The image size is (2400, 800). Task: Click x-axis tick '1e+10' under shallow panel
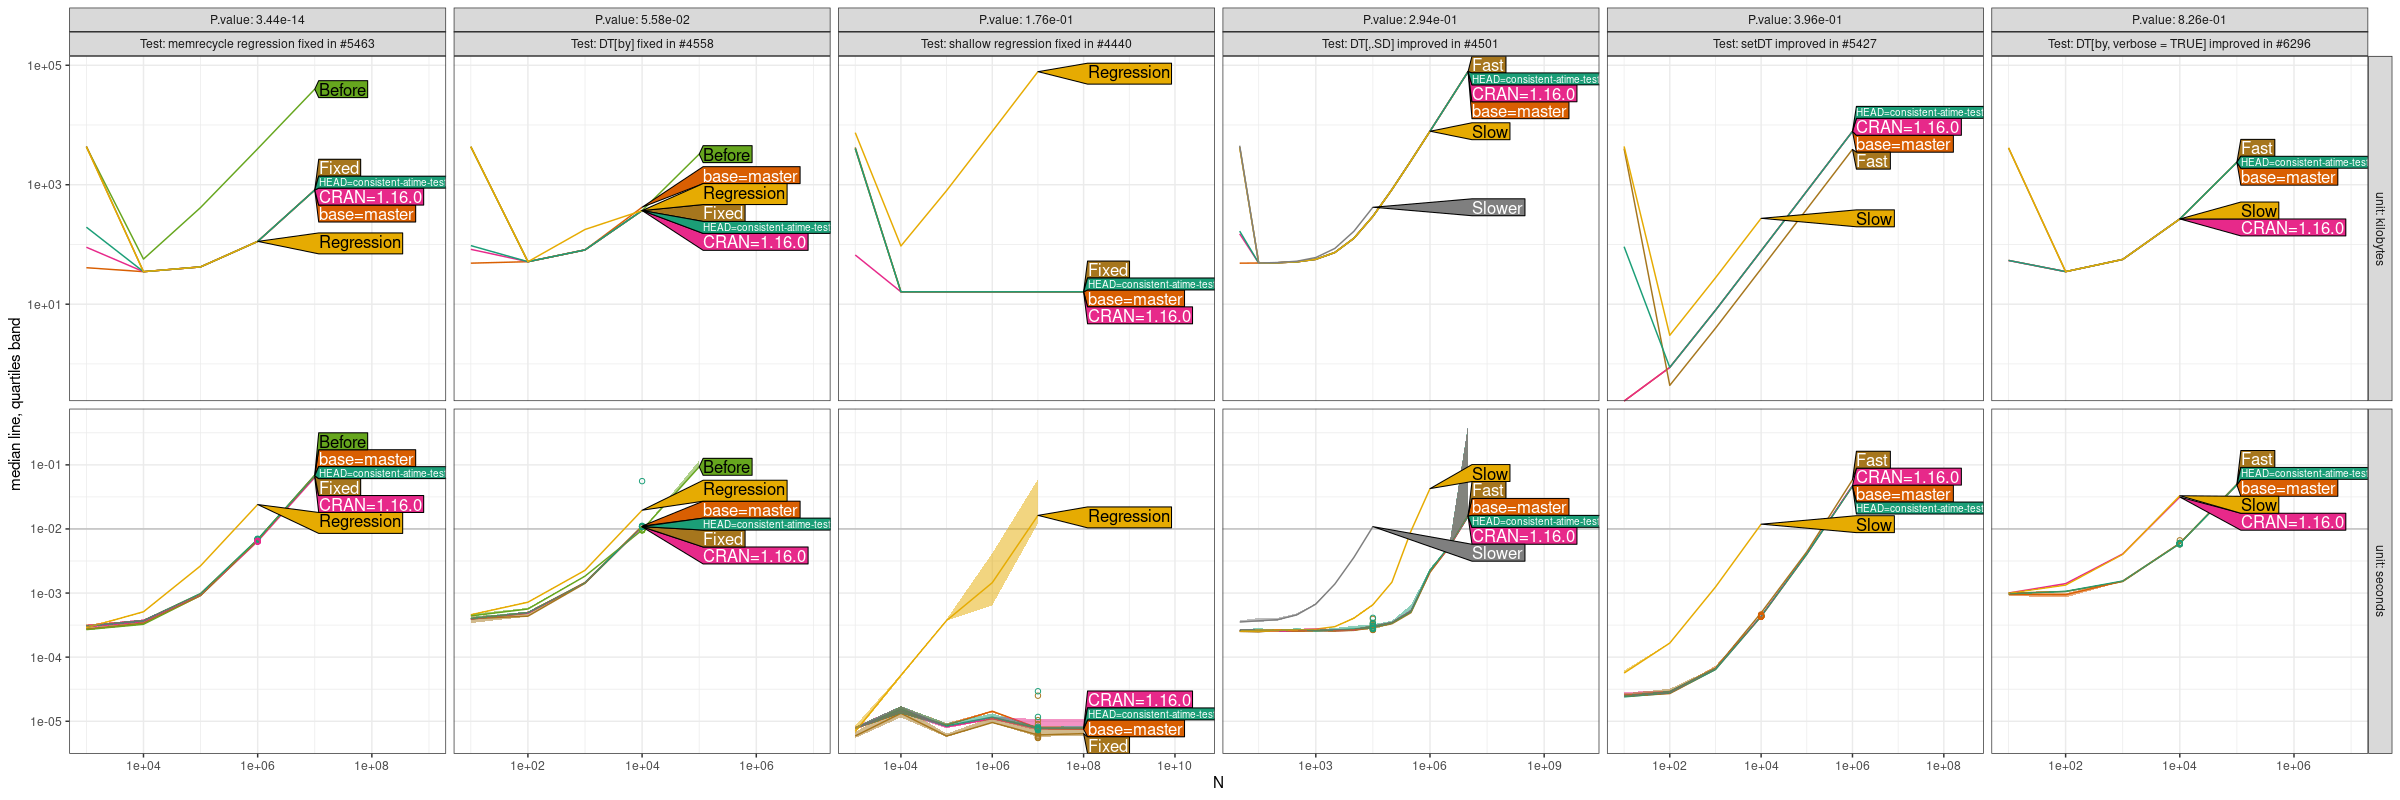pos(1175,766)
